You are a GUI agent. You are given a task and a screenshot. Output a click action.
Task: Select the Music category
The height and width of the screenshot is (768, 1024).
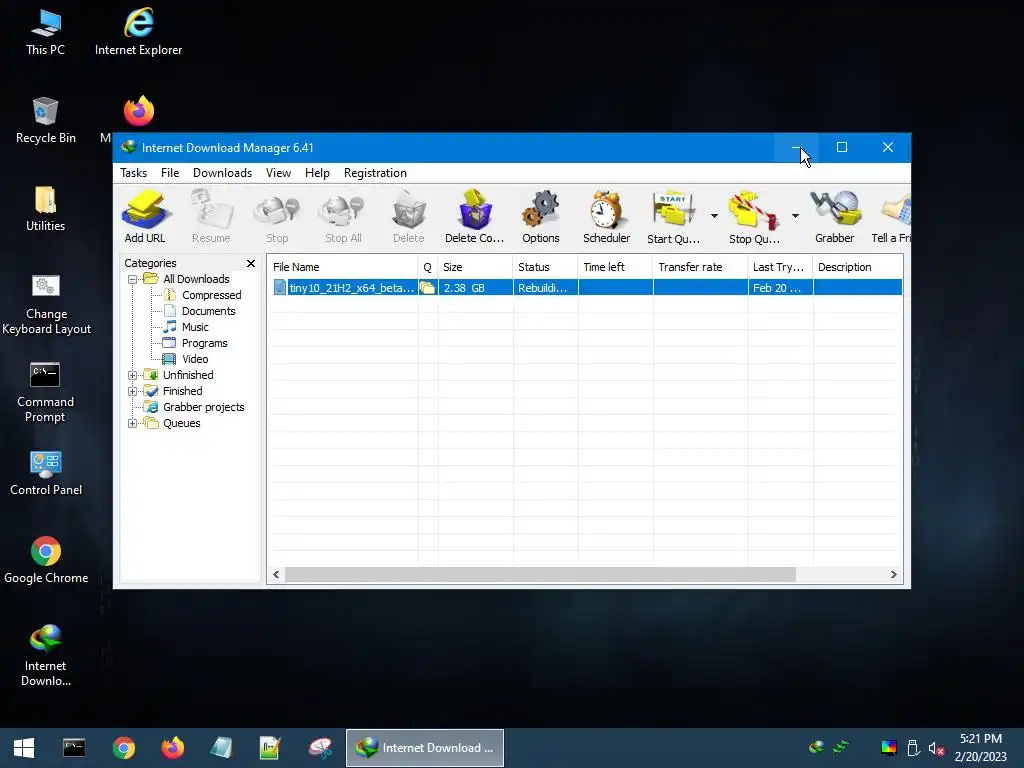[195, 327]
